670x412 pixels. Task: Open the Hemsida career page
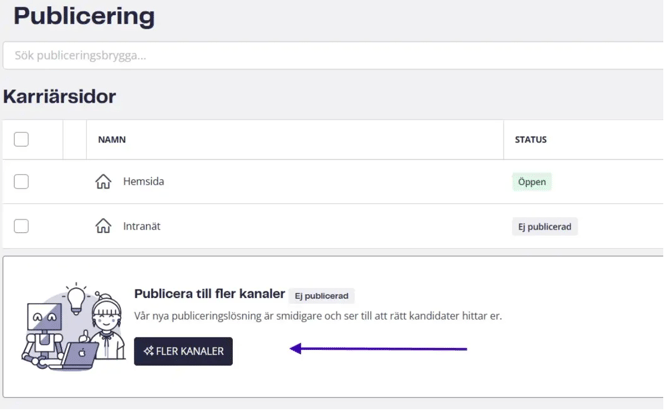[143, 182]
